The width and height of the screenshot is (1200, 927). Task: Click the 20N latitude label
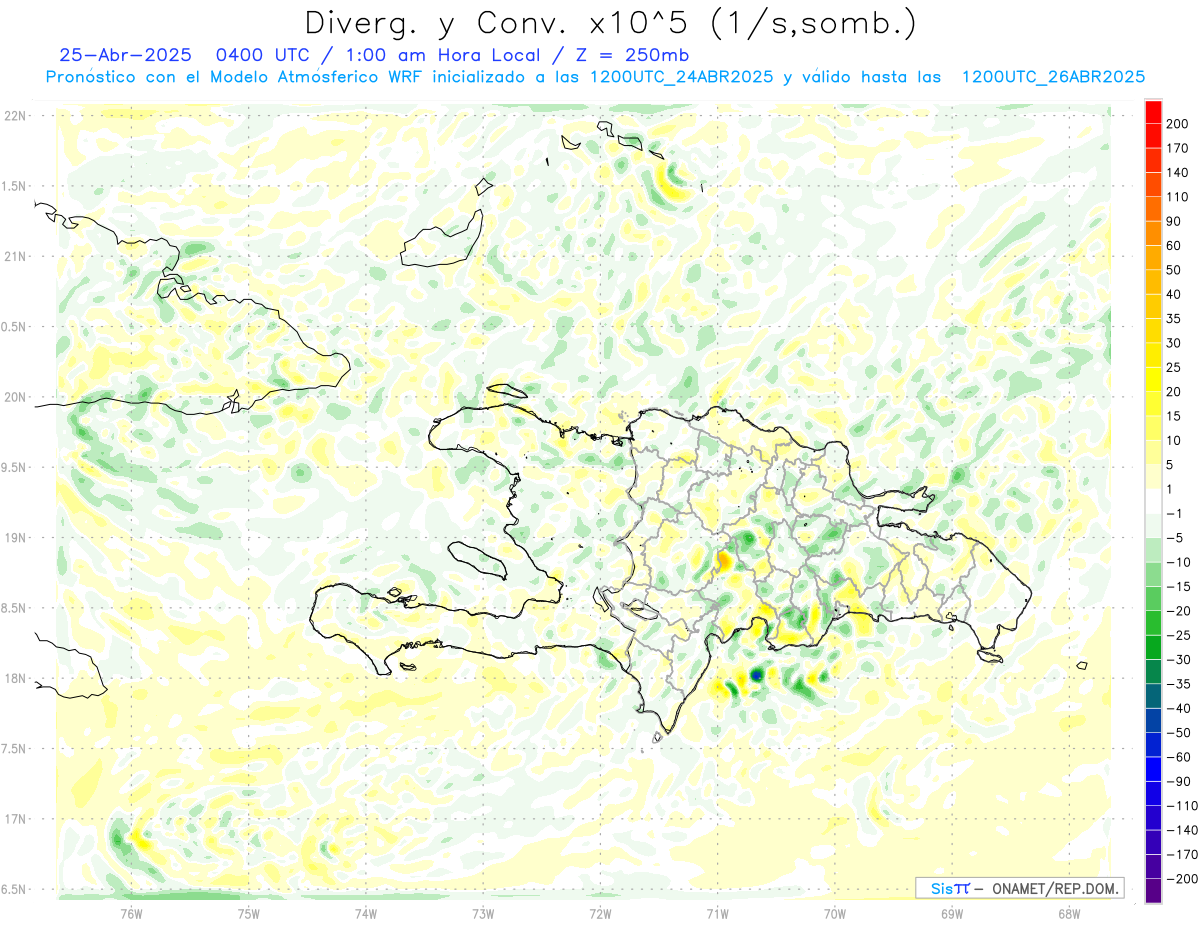tap(14, 397)
